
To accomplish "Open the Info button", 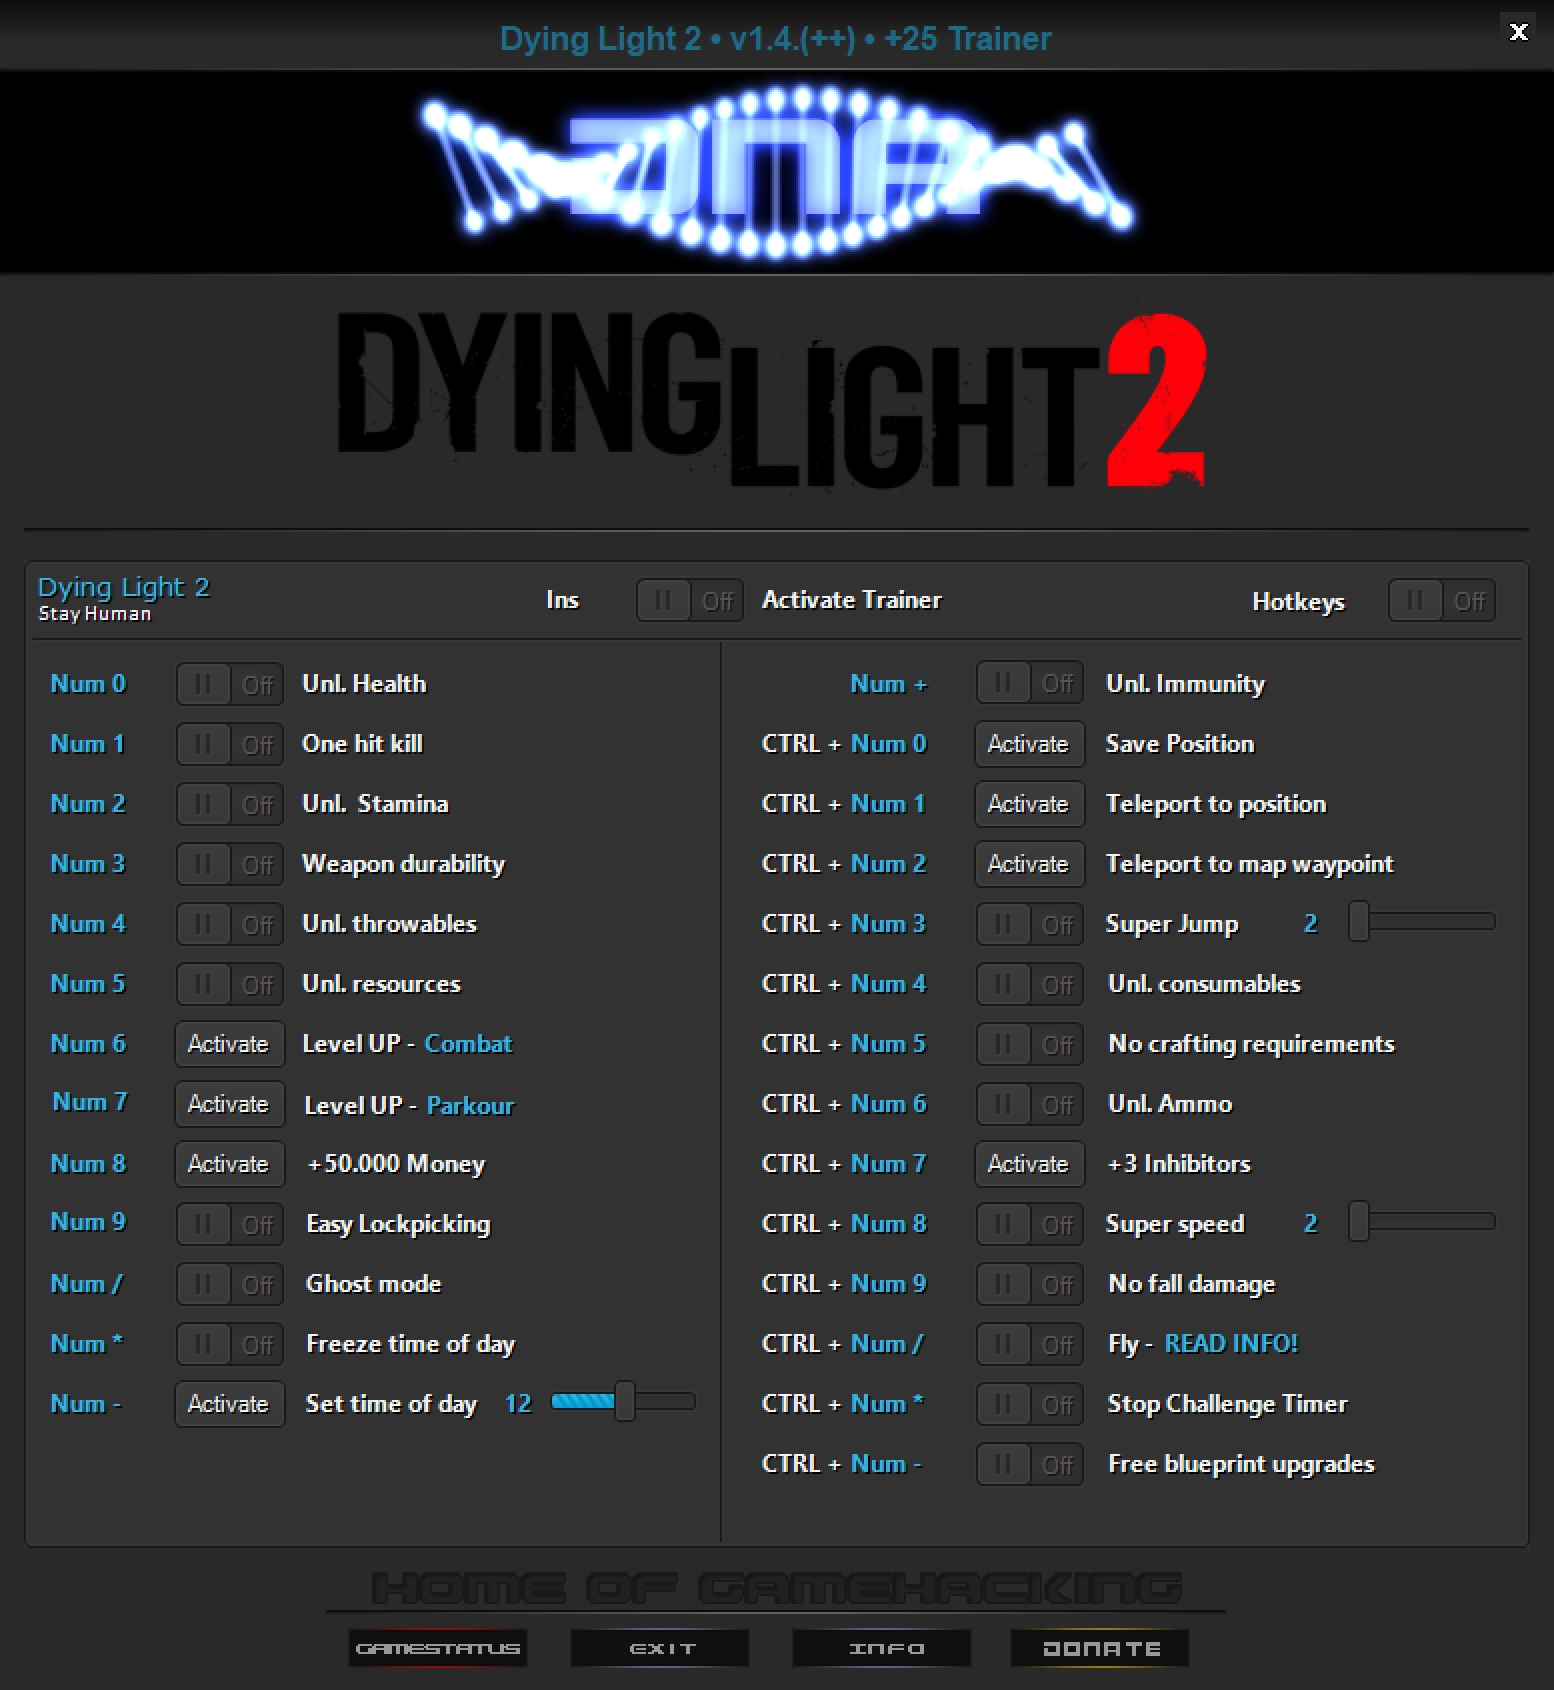I will pyautogui.click(x=882, y=1648).
